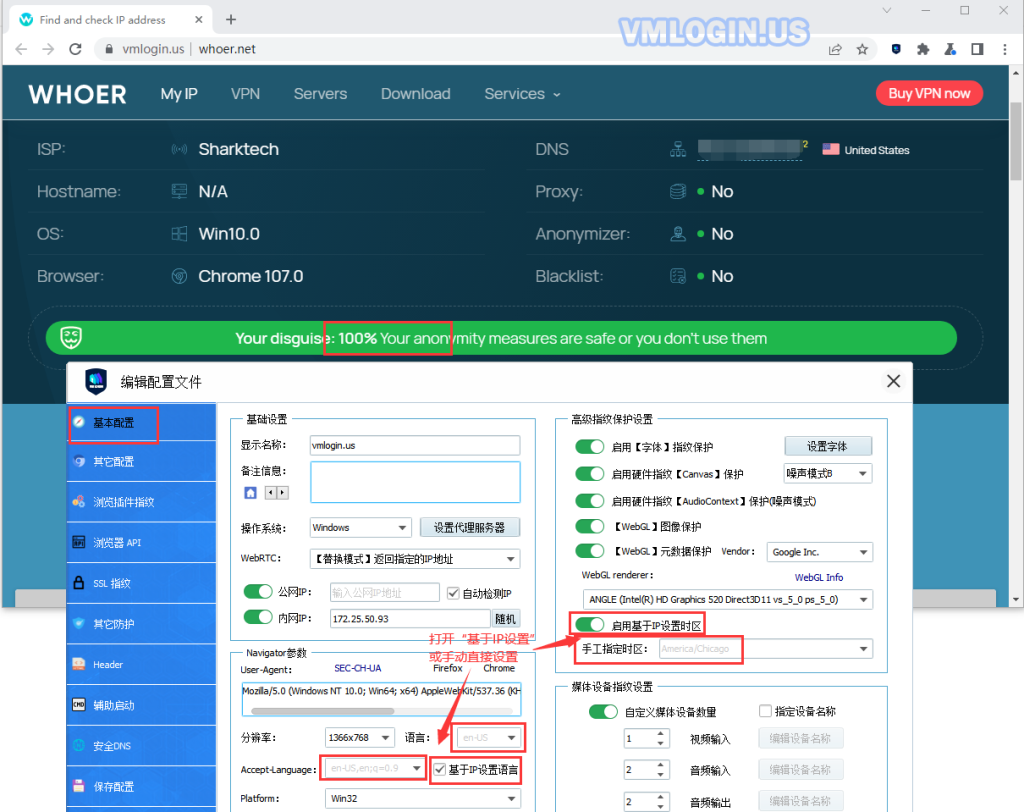This screenshot has height=812, width=1024.
Task: Toggle 启用基于IP设置时区 switch
Action: tap(590, 625)
